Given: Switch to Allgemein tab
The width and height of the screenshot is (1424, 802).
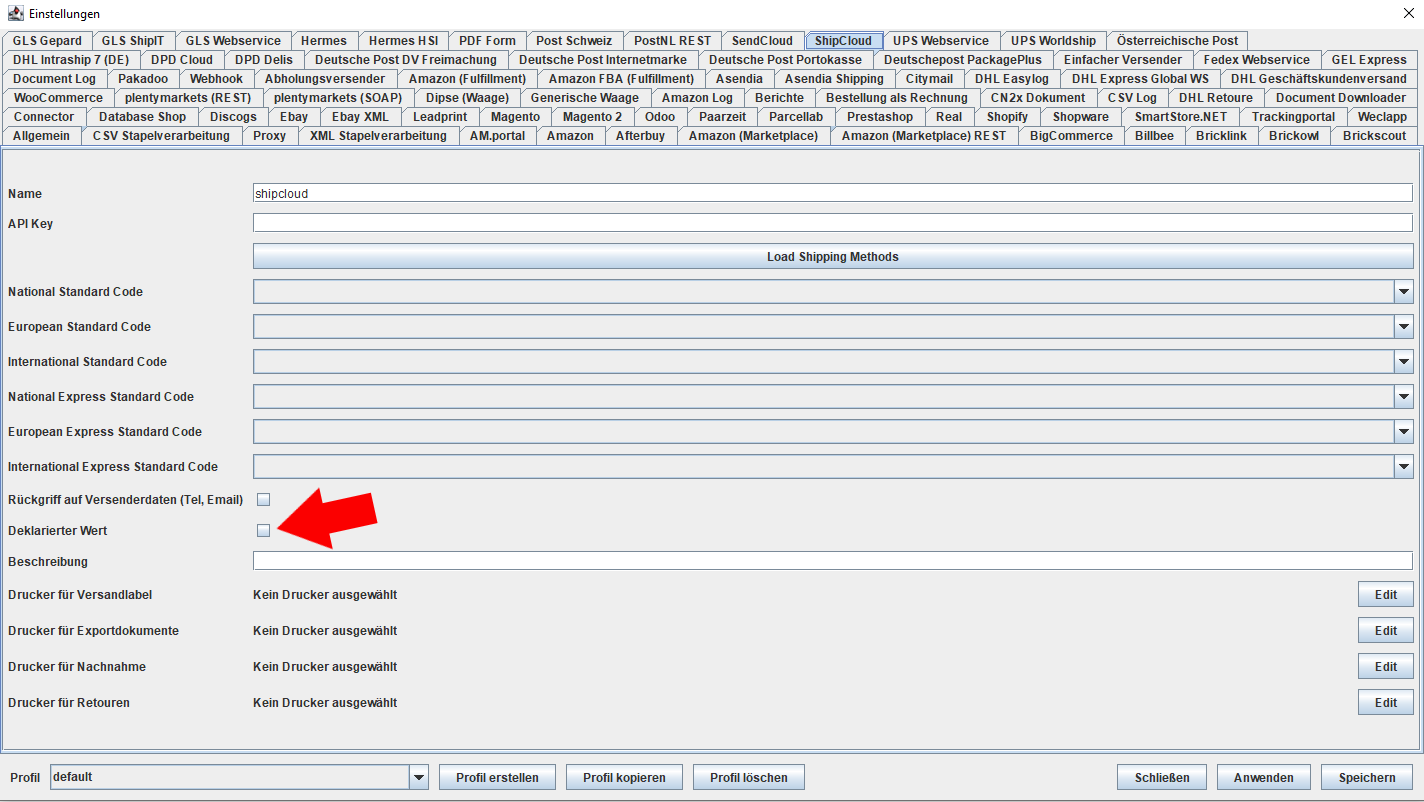Looking at the screenshot, I should [42, 136].
